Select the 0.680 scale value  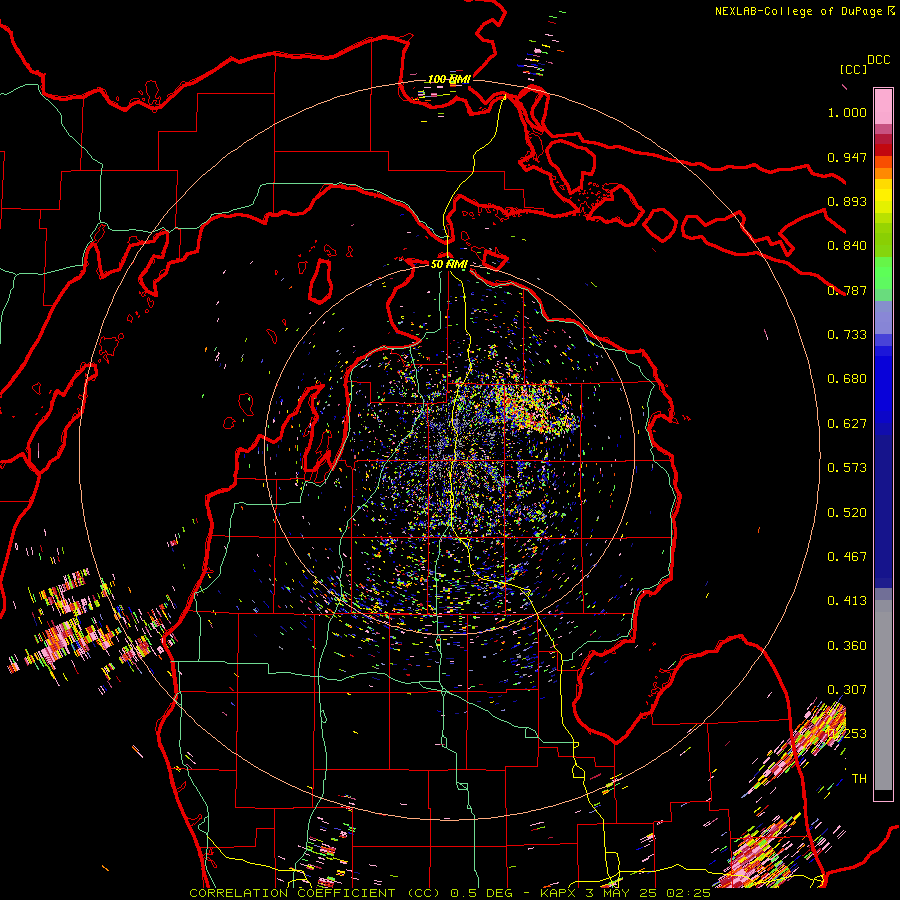847,379
